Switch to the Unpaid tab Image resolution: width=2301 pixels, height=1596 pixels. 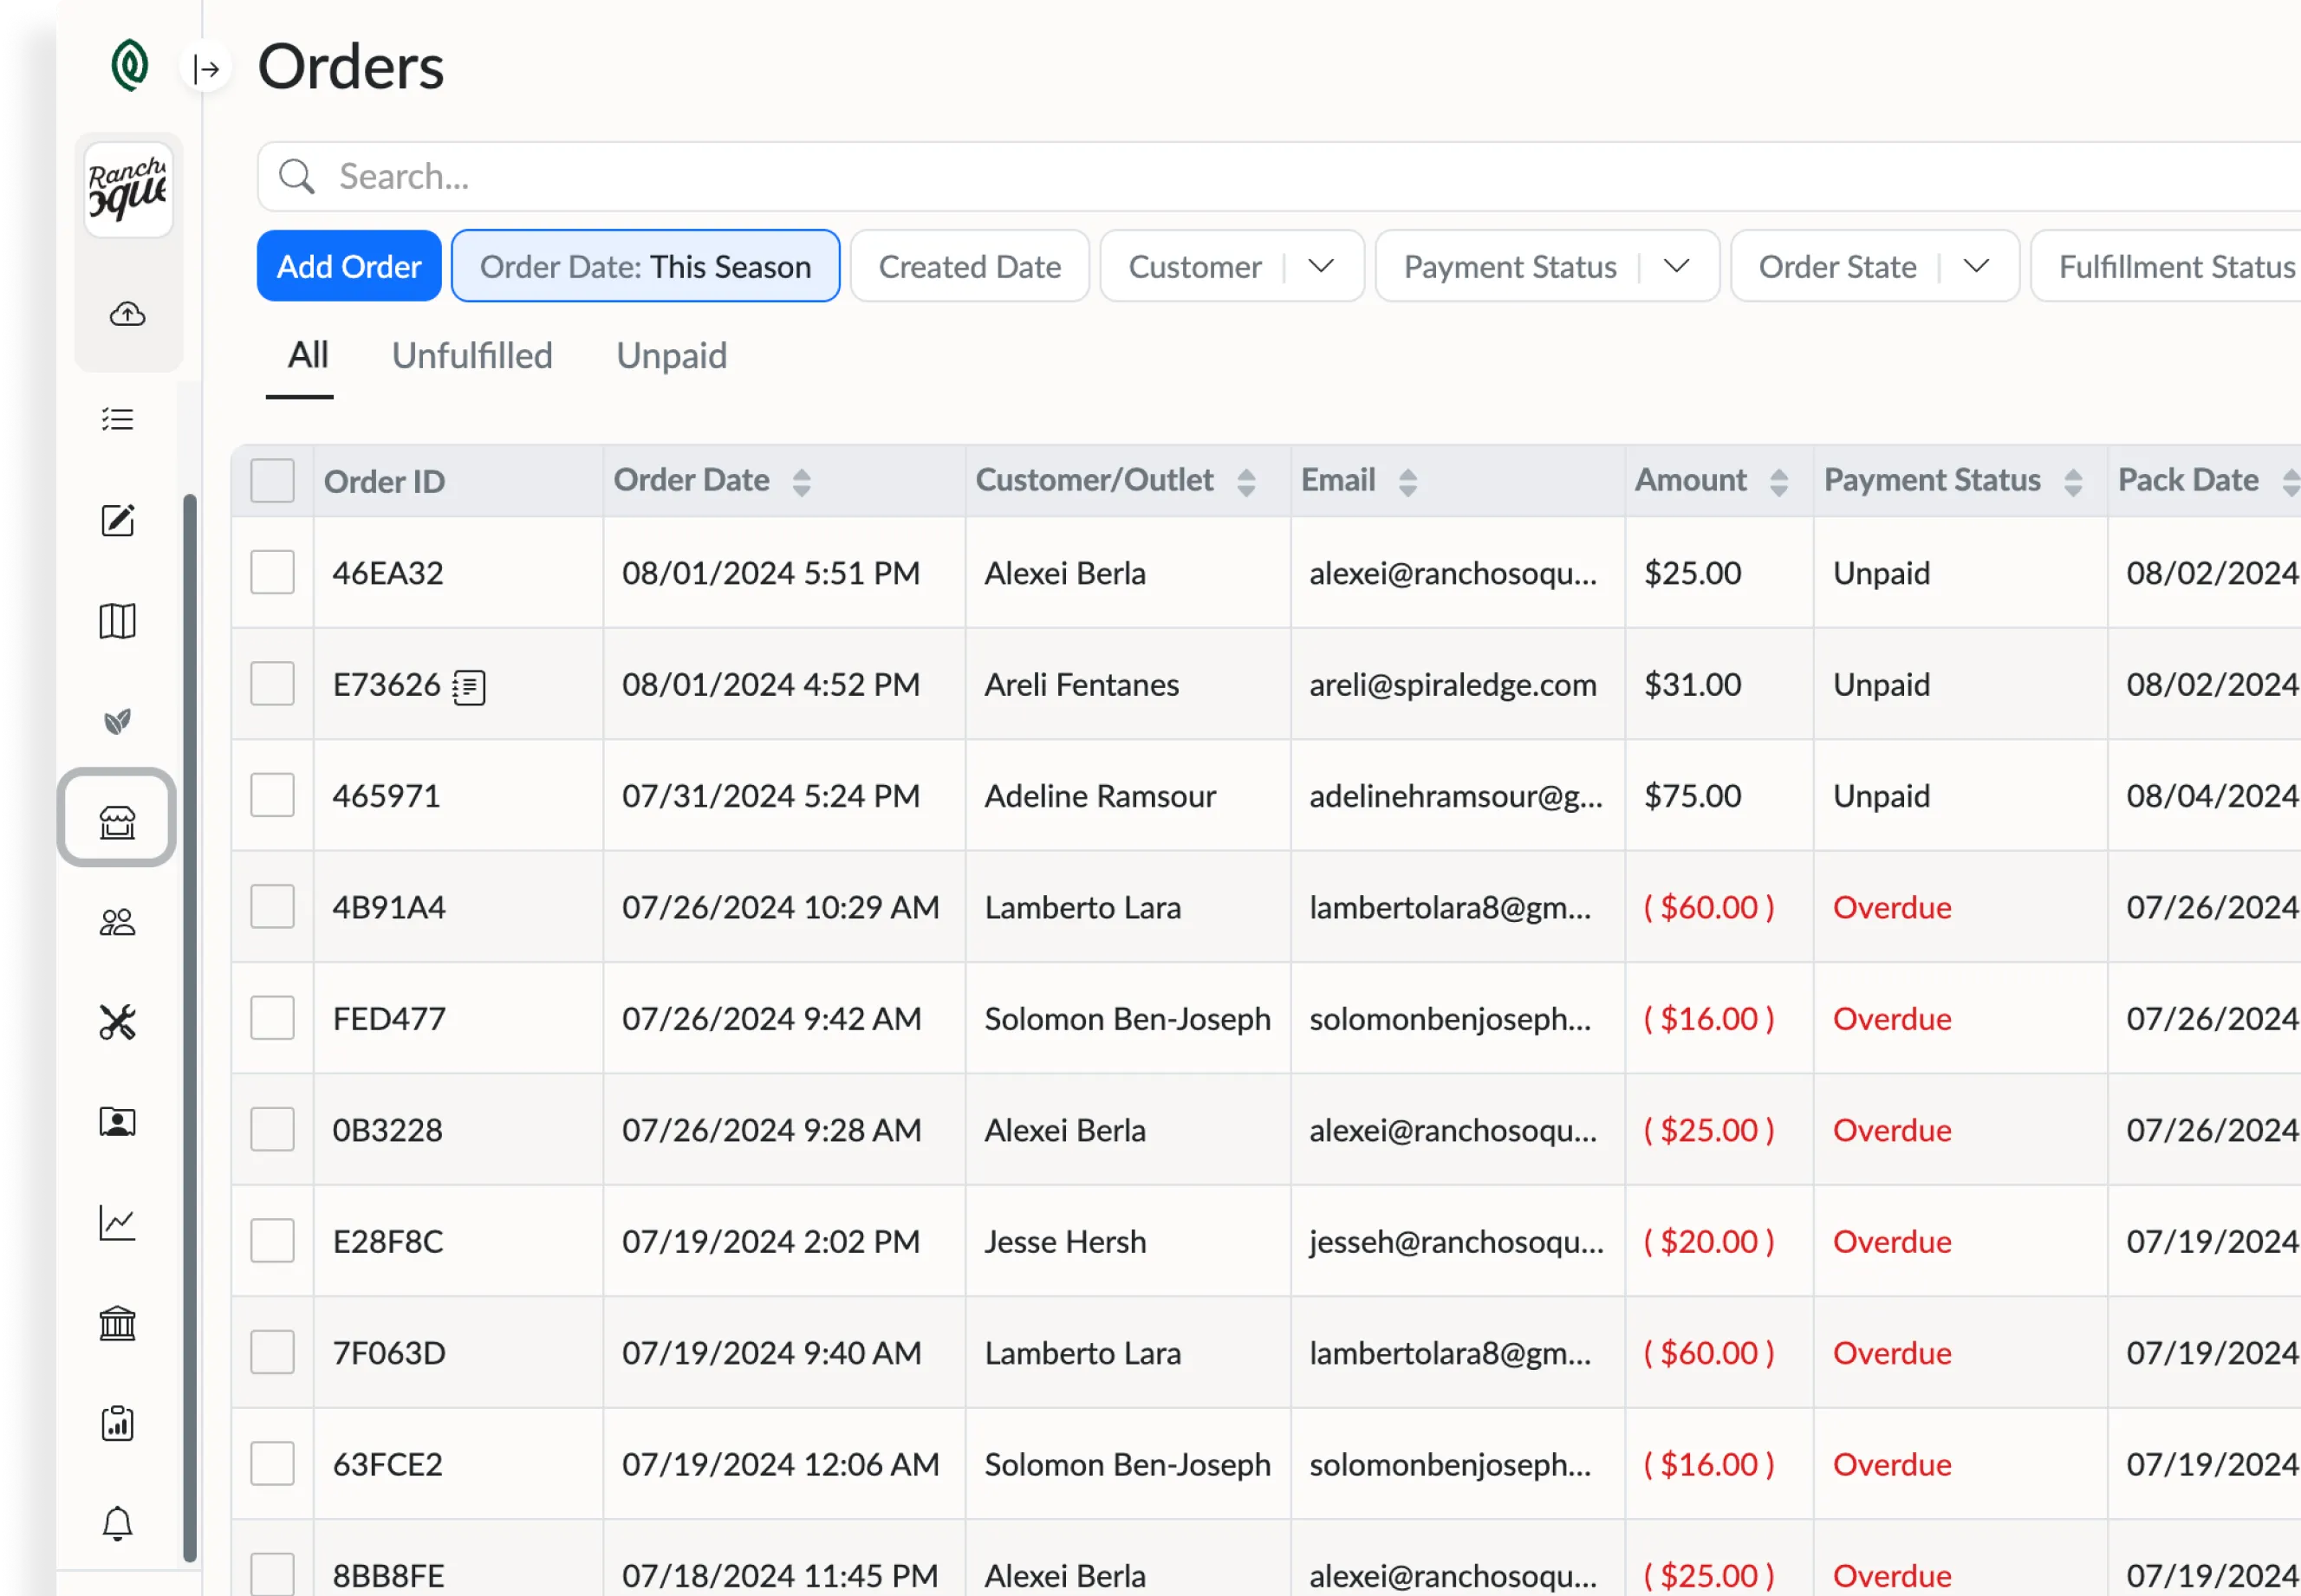coord(671,356)
